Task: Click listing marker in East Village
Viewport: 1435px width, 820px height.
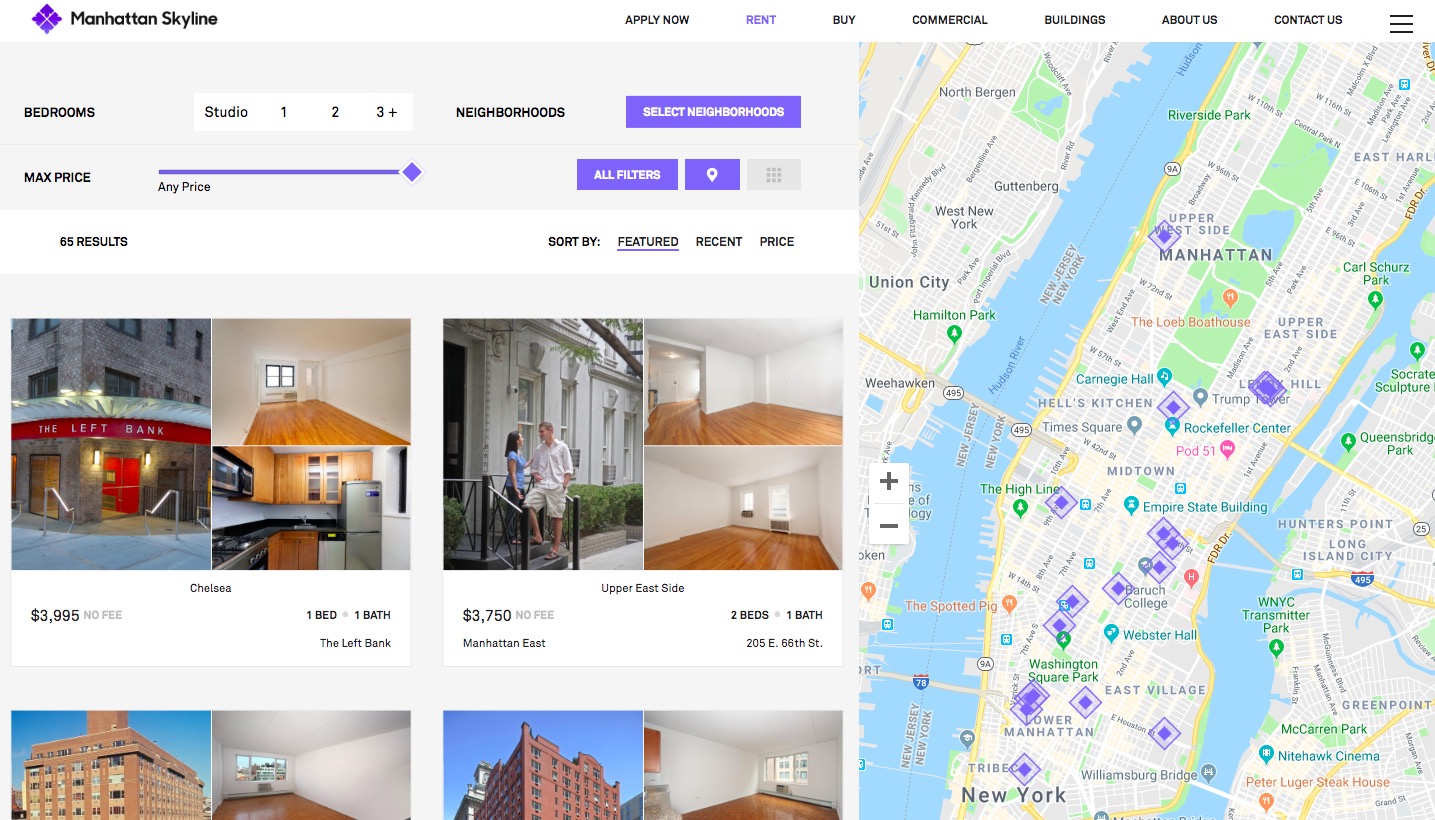Action: 1085,702
